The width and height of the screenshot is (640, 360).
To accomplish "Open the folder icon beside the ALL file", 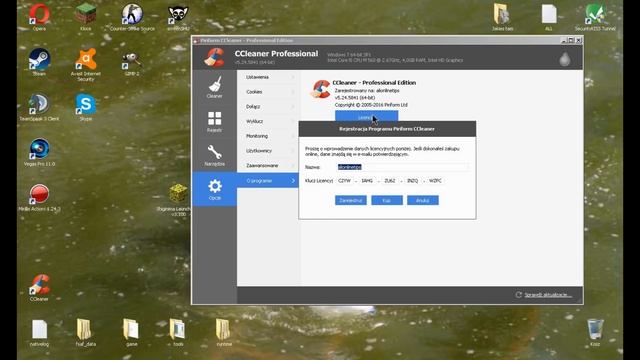I will point(502,18).
